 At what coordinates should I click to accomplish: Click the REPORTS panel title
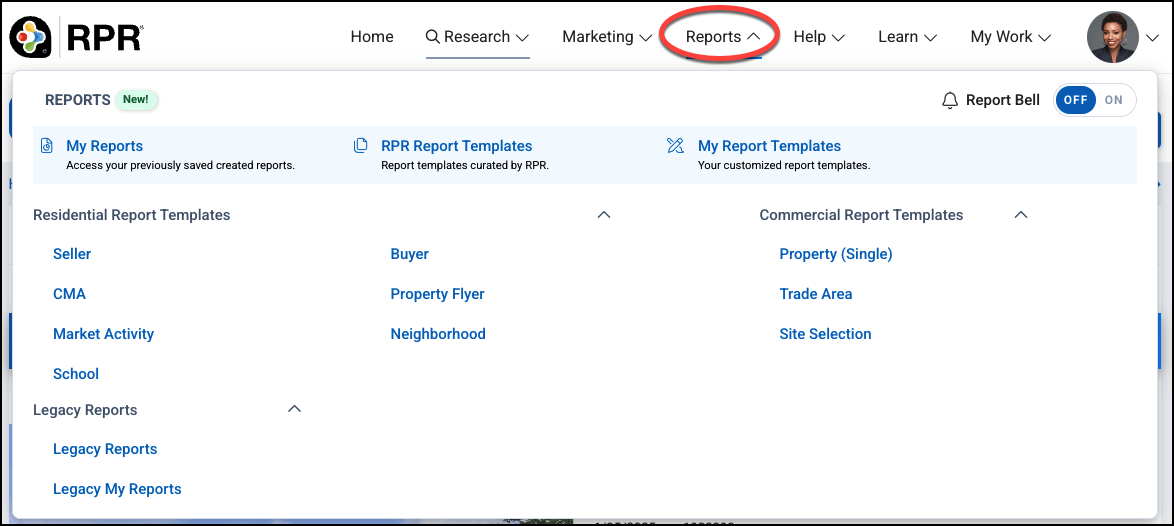78,100
